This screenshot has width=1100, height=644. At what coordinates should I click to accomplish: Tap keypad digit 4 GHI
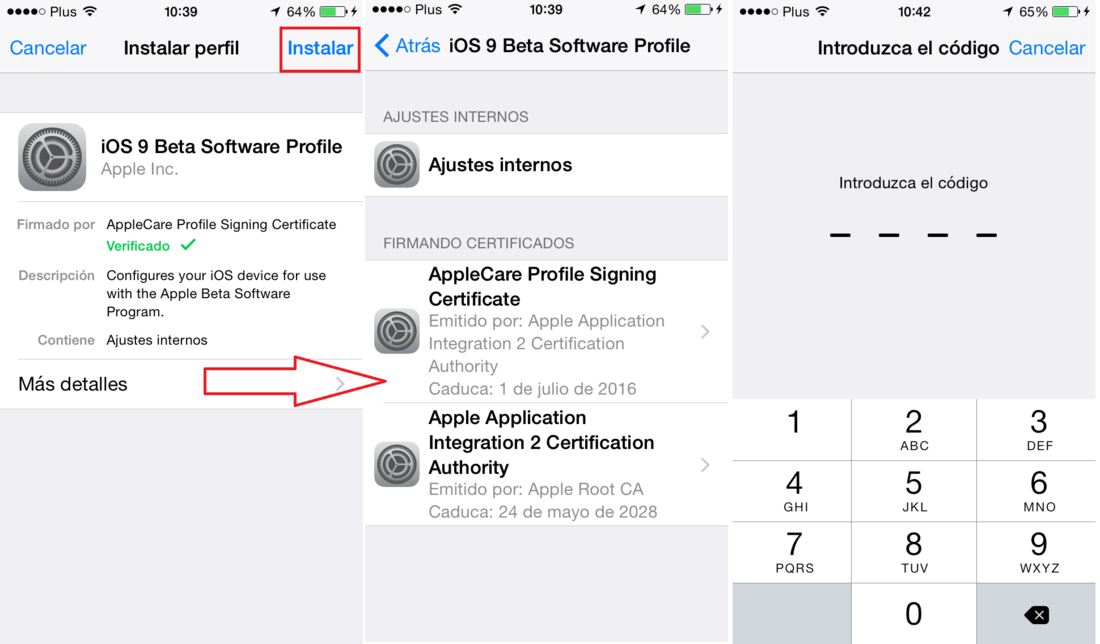pyautogui.click(x=792, y=491)
